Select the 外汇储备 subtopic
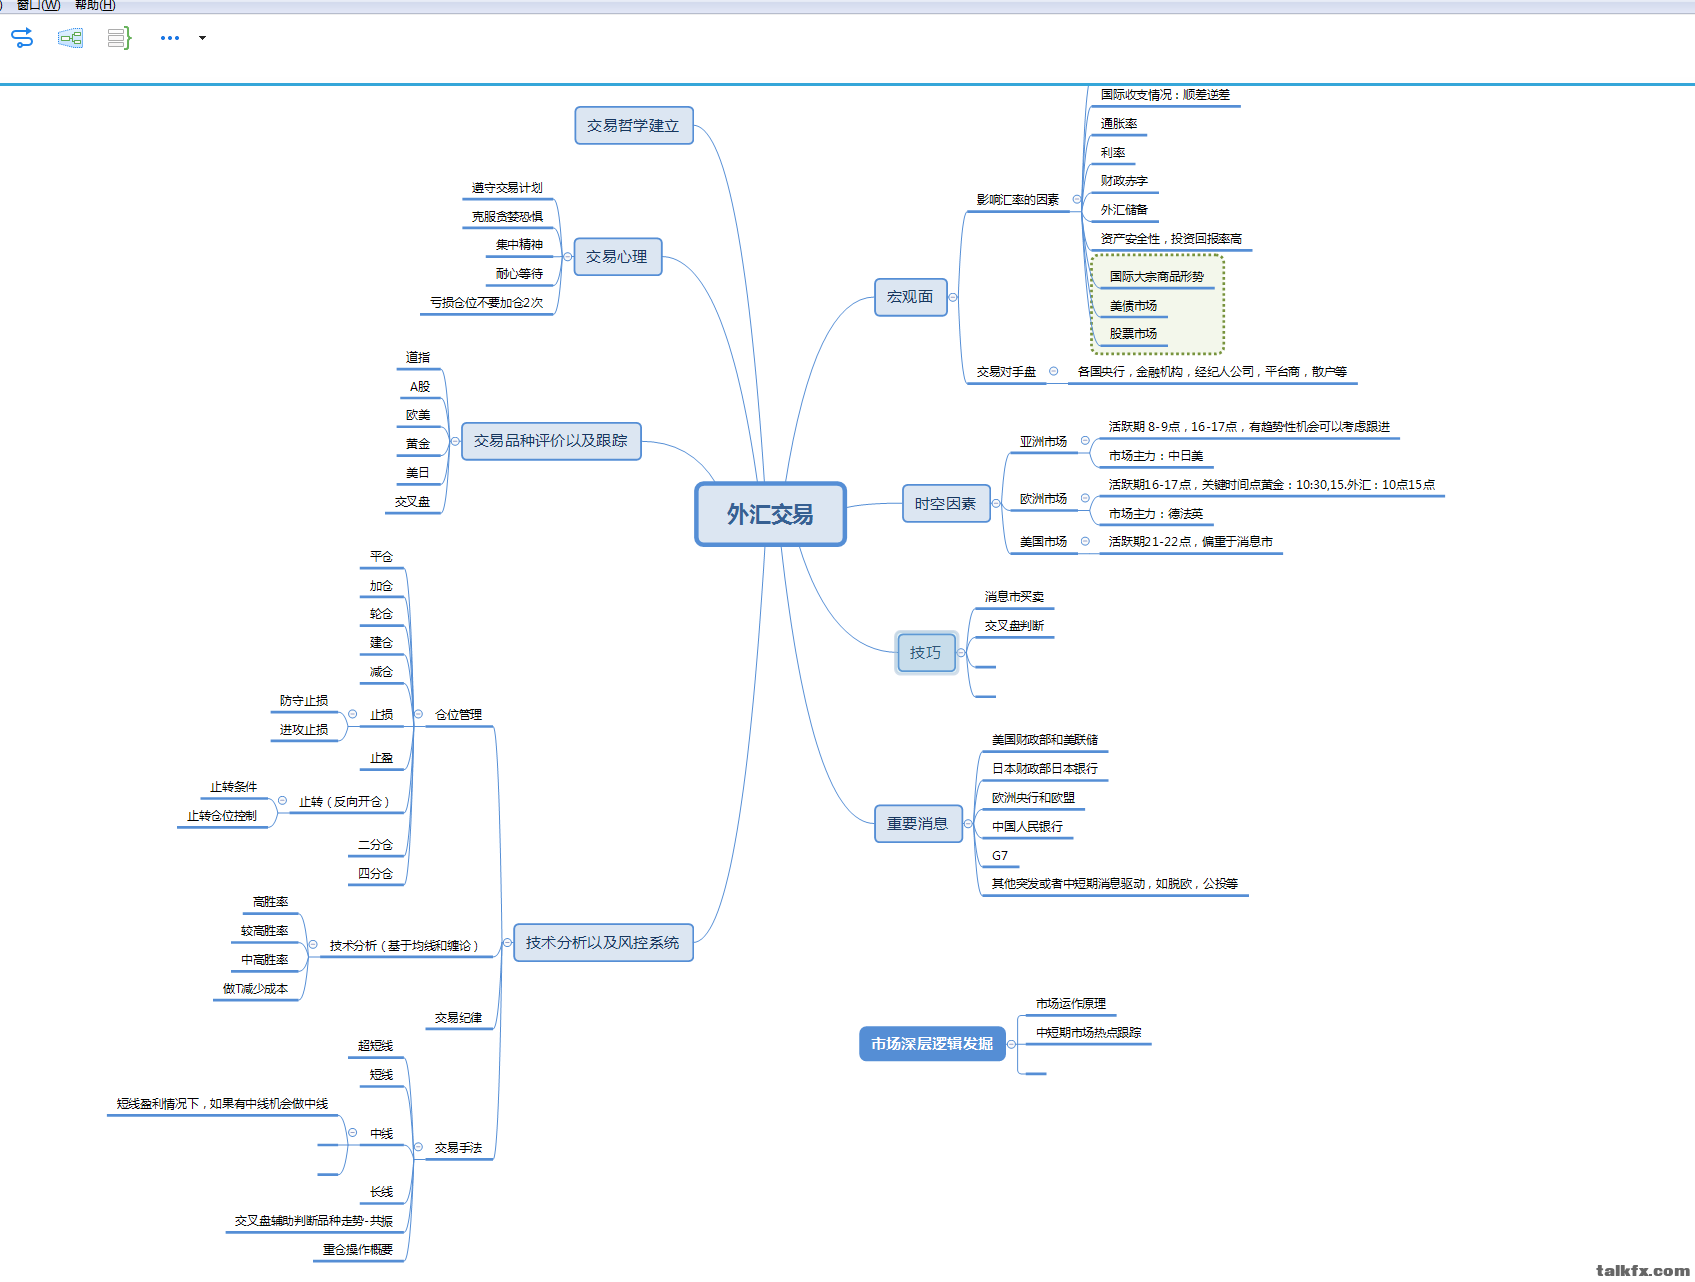Image resolution: width=1695 pixels, height=1282 pixels. (1124, 210)
